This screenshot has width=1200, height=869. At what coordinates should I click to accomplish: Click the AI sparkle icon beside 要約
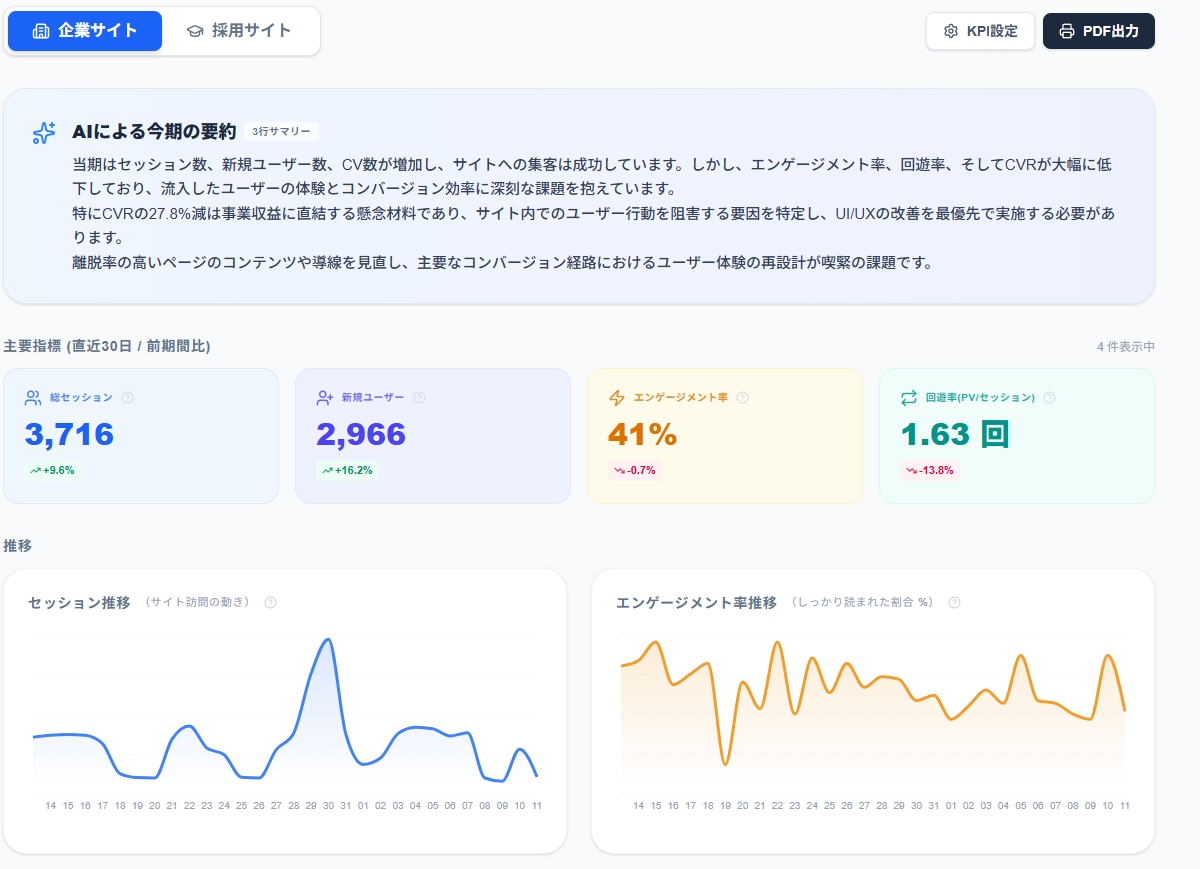[44, 133]
